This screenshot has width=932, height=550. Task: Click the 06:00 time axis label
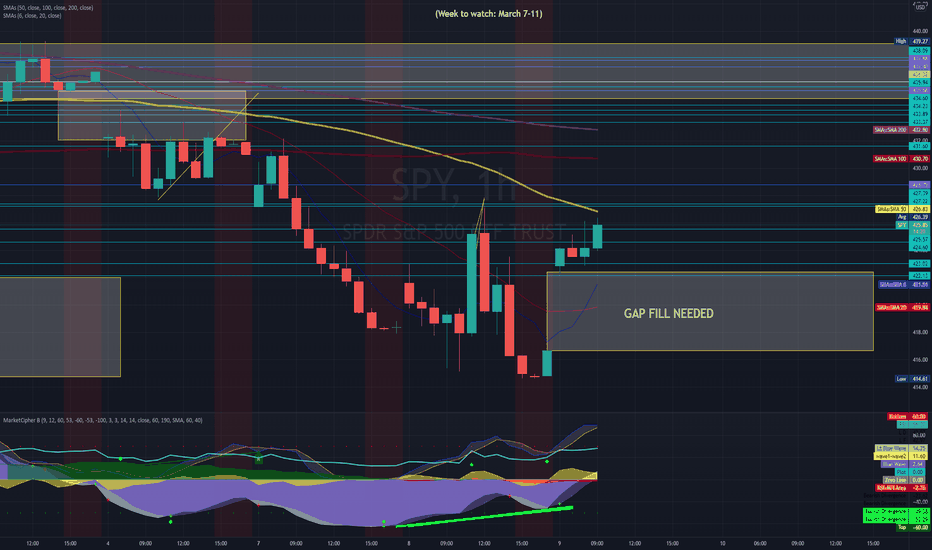click(760, 543)
